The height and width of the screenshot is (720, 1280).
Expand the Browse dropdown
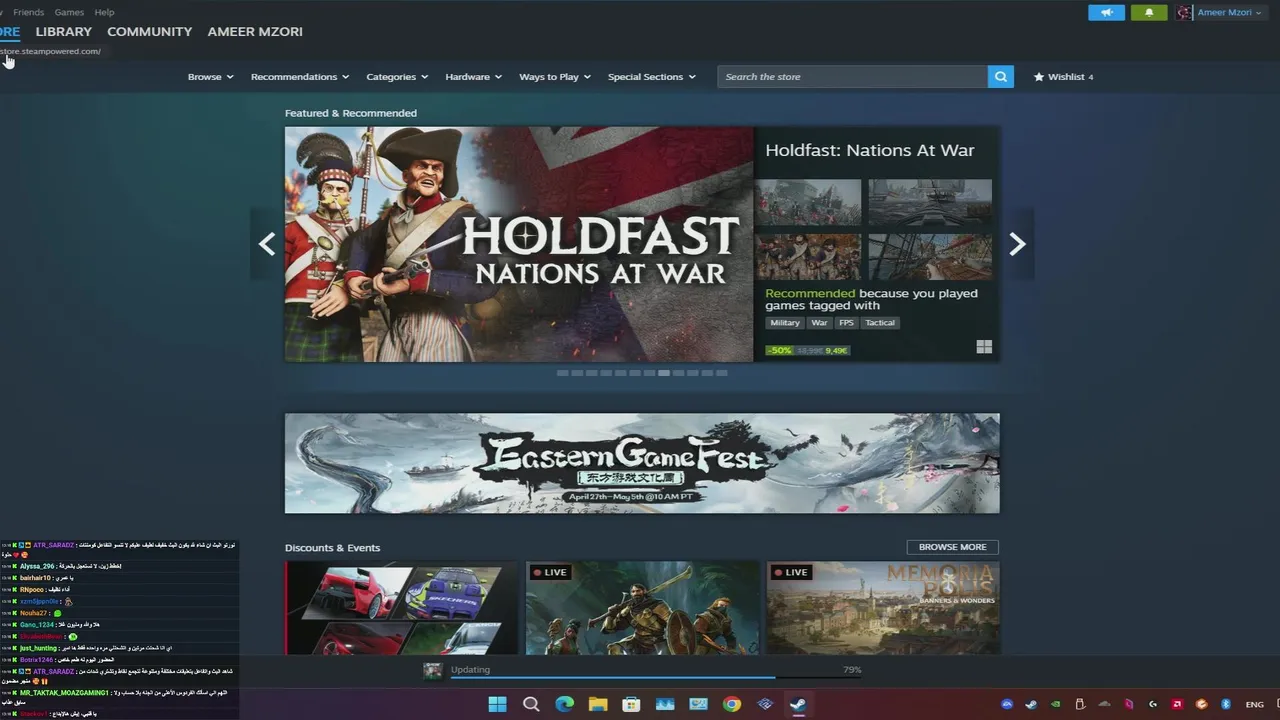click(x=210, y=77)
